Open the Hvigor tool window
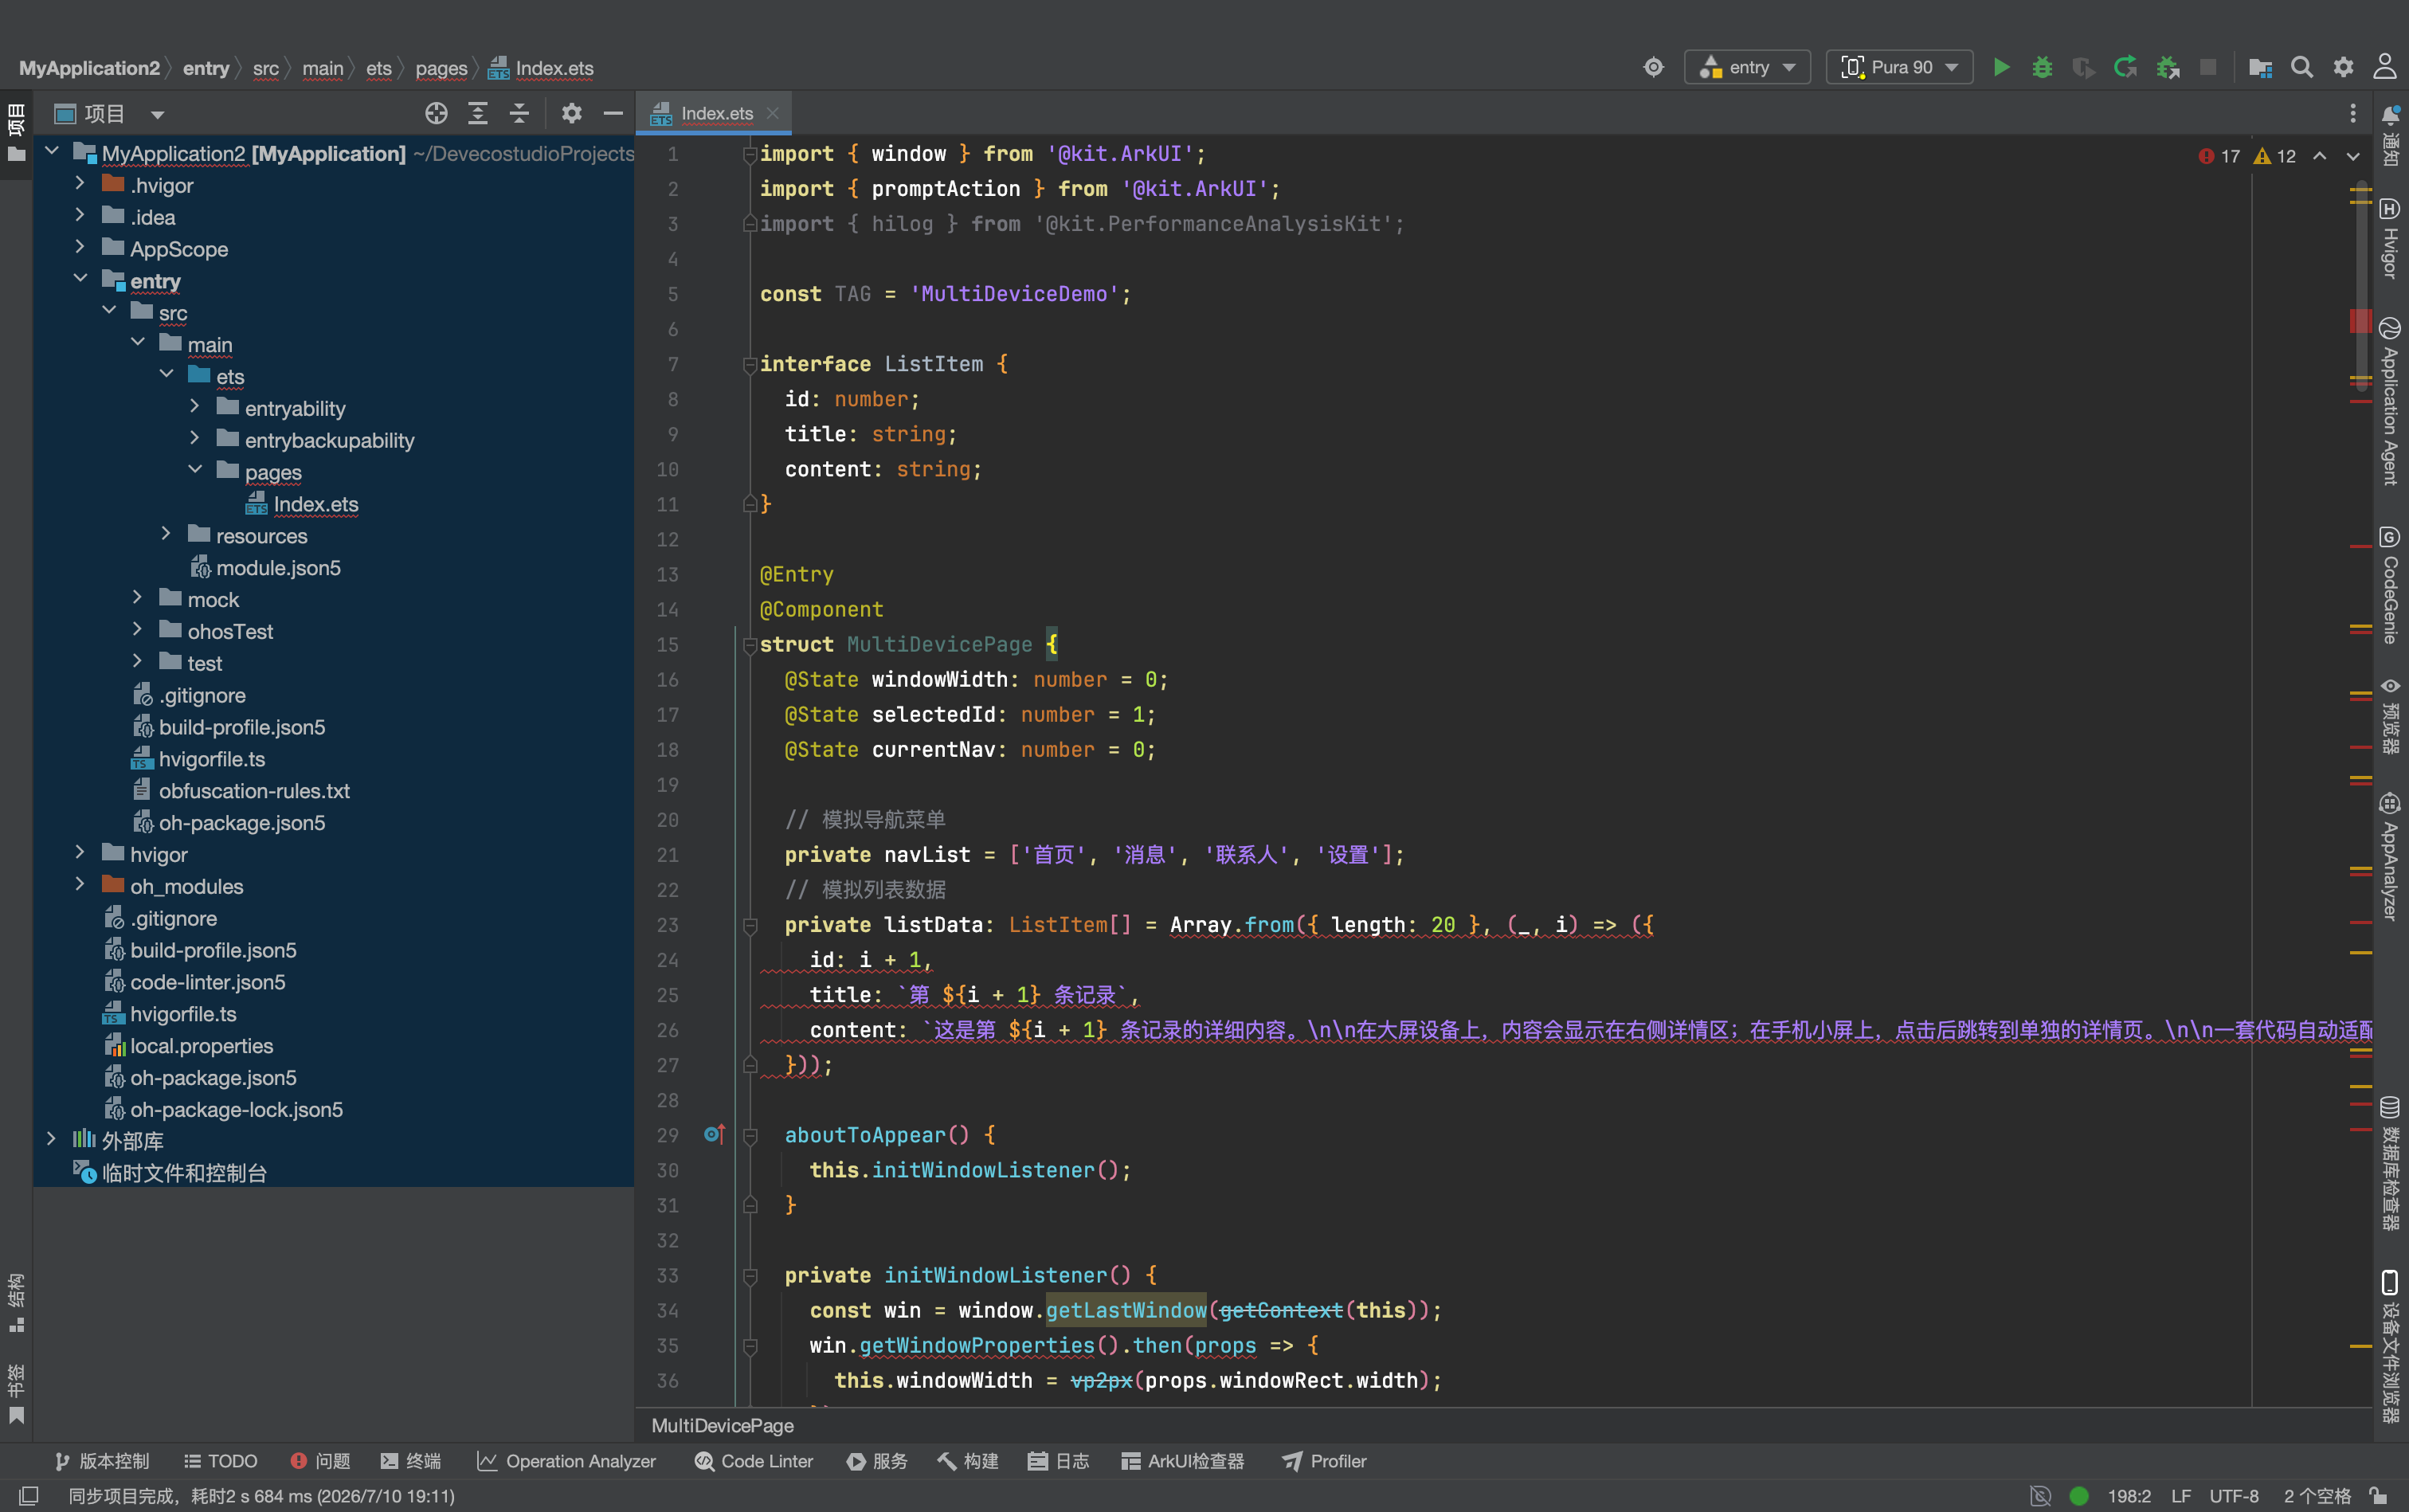 pyautogui.click(x=2389, y=238)
